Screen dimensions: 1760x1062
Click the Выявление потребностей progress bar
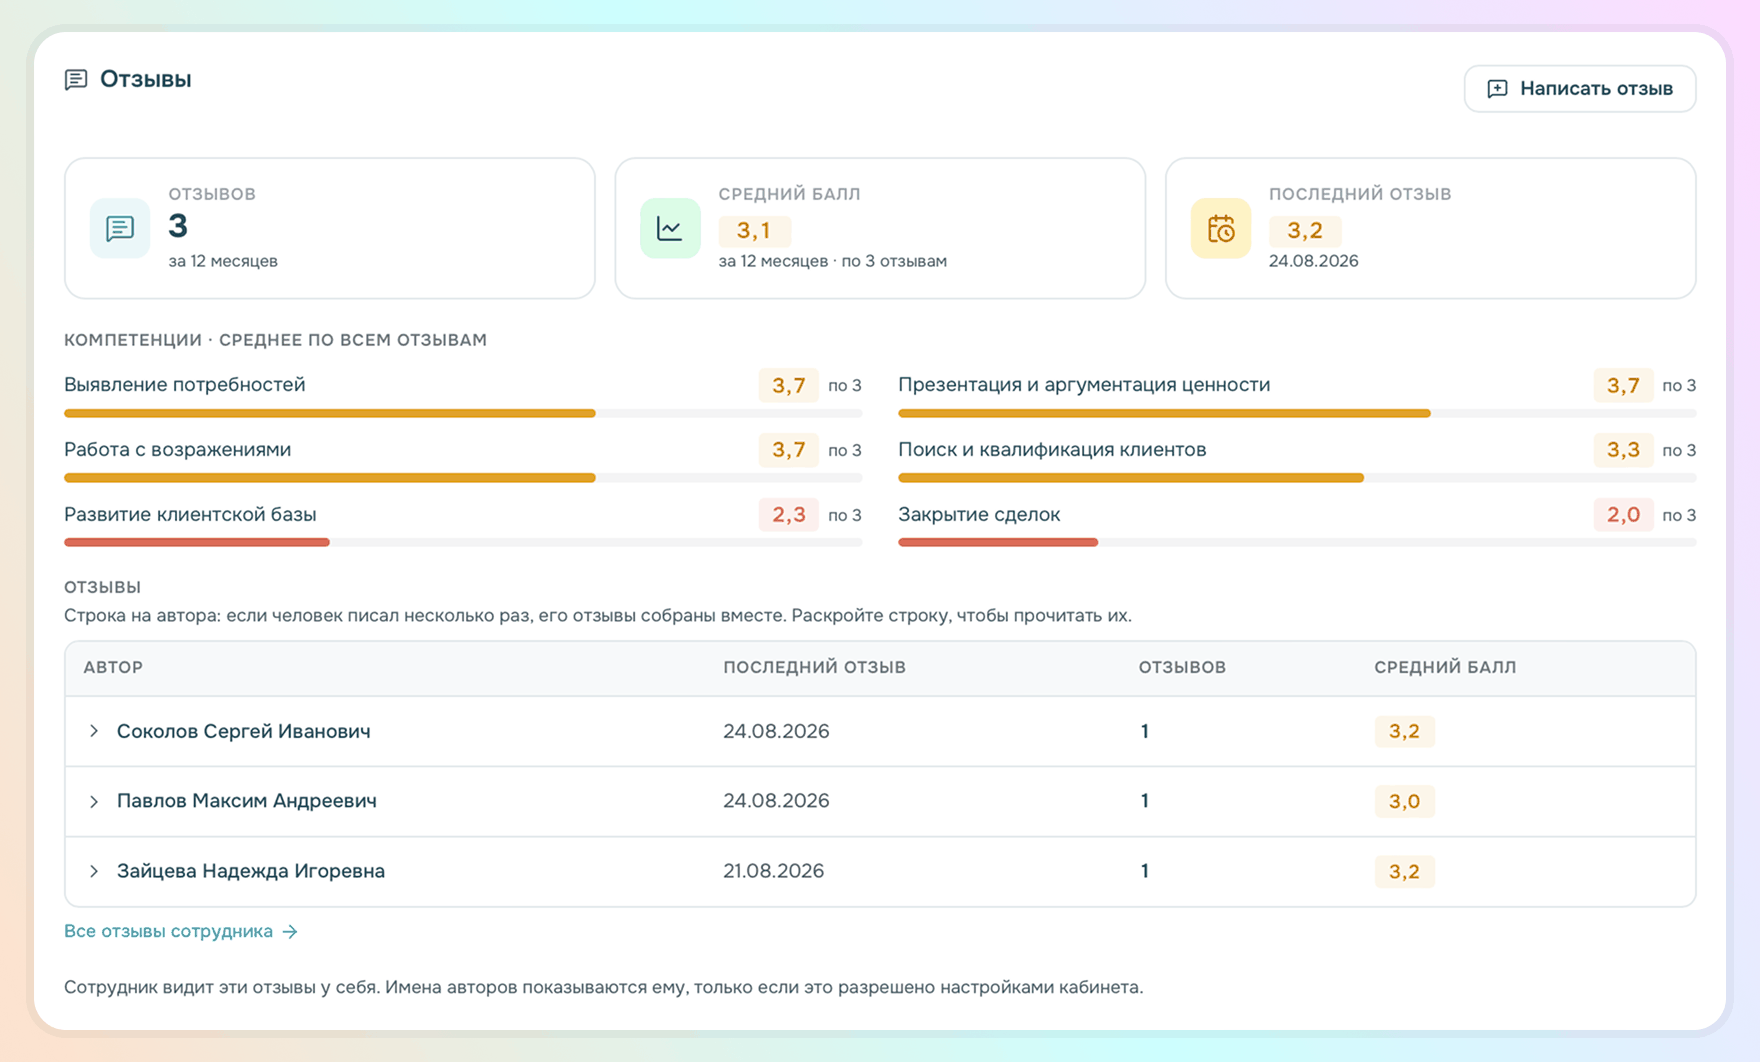(x=463, y=413)
